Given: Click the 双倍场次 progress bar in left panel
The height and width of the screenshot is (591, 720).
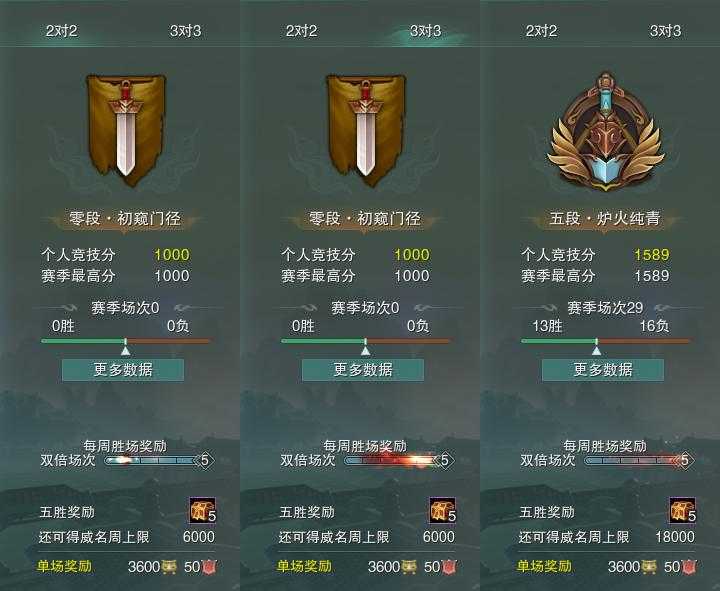Looking at the screenshot, I should tap(154, 460).
